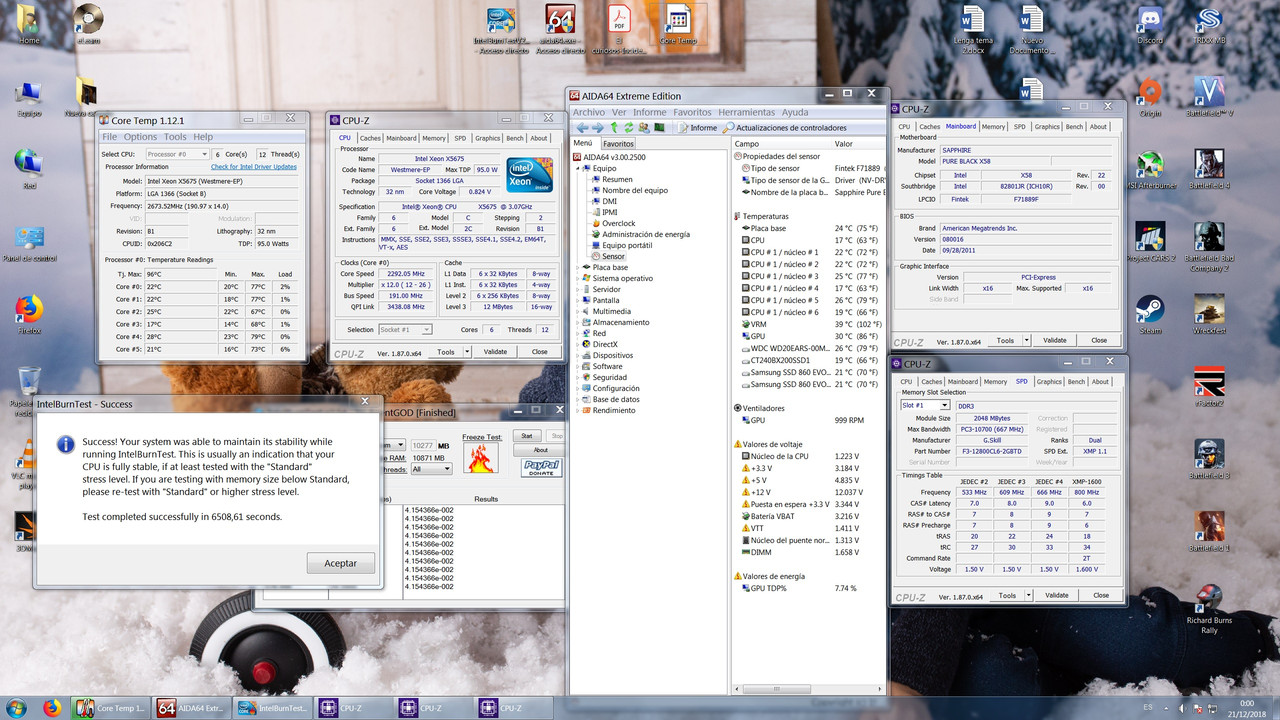Viewport: 1280px width, 720px height.
Task: Open the Wreckfest desktop icon
Action: click(1210, 314)
